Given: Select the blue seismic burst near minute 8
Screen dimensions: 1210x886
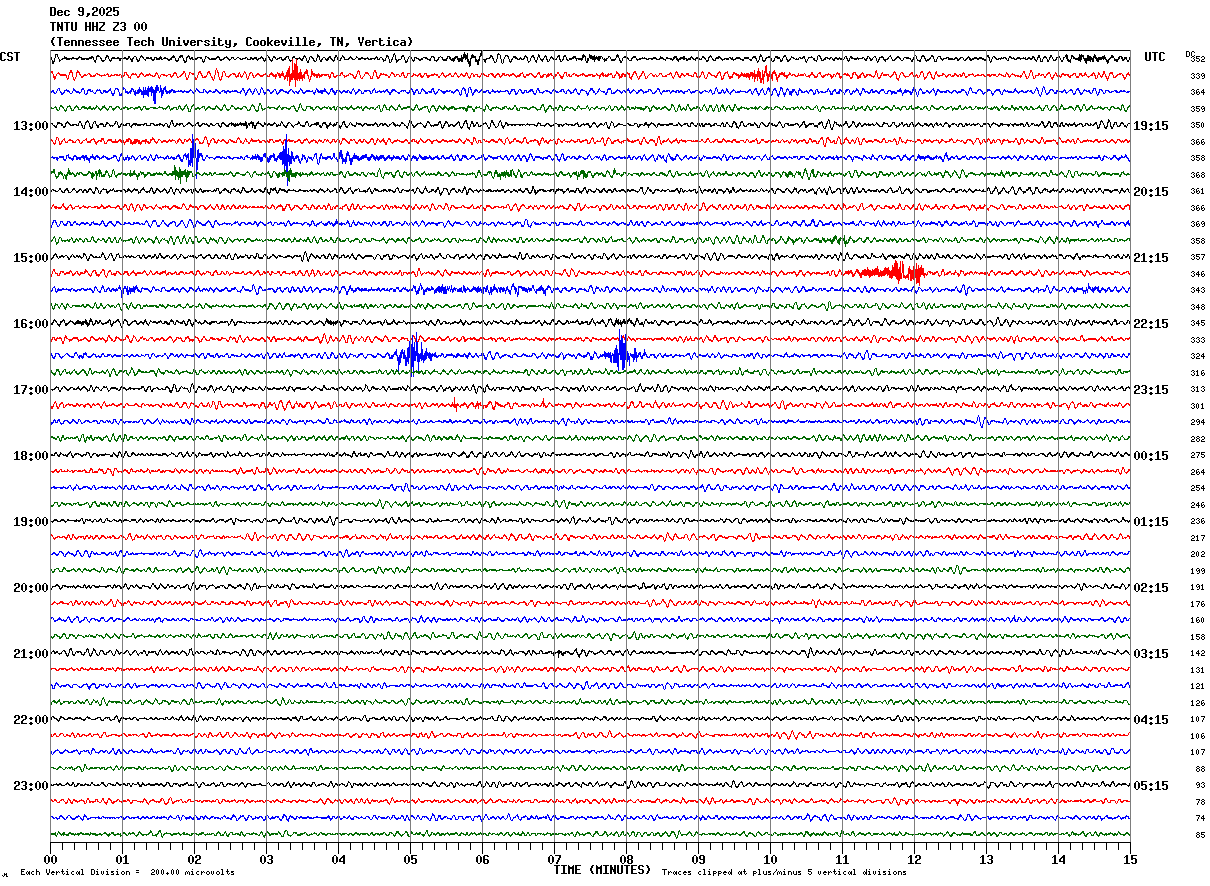Looking at the screenshot, I should pos(622,354).
